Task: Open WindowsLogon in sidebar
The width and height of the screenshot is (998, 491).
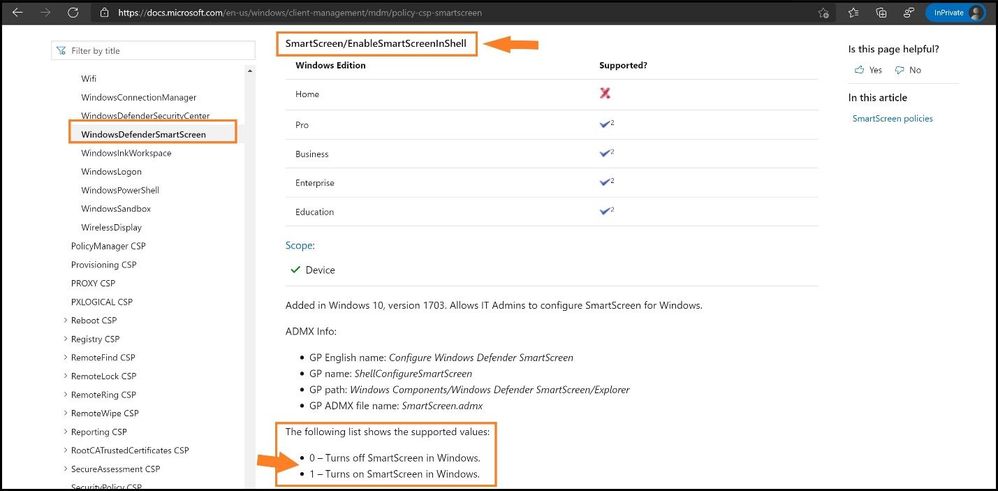Action: pos(111,172)
